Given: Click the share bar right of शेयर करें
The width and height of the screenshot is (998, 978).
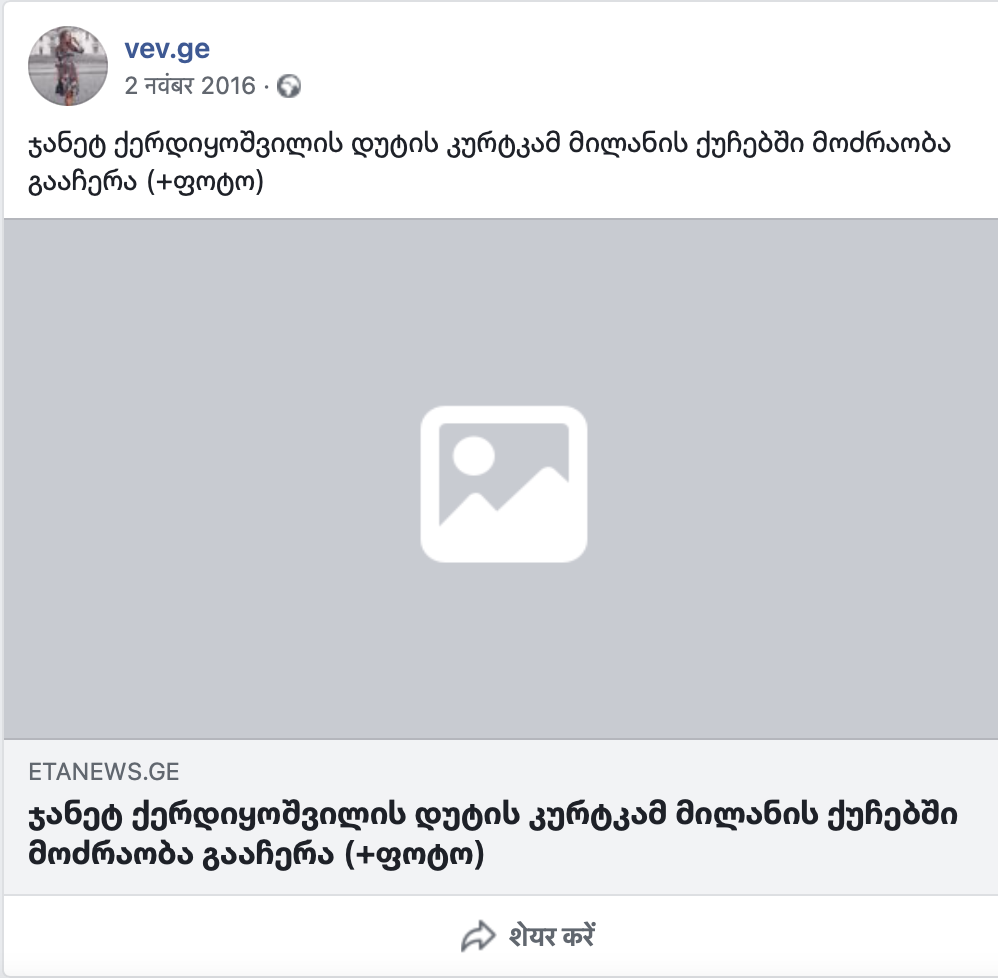Looking at the screenshot, I should pyautogui.click(x=796, y=936).
